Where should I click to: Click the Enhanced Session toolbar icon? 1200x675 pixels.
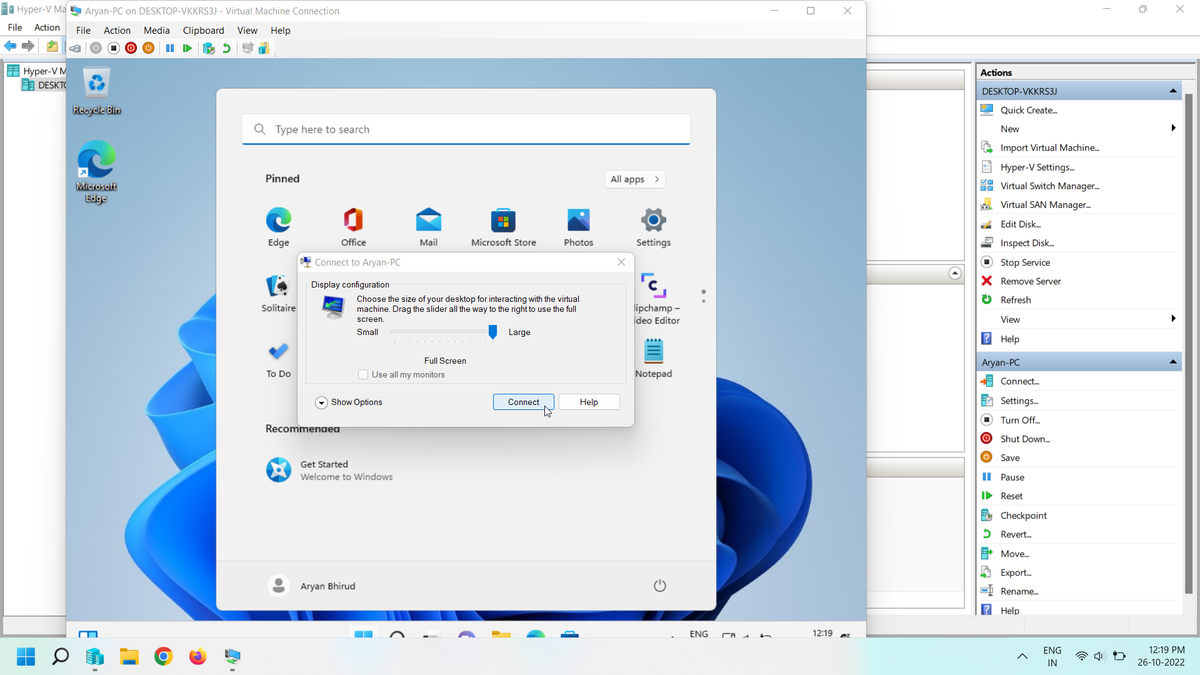point(247,48)
